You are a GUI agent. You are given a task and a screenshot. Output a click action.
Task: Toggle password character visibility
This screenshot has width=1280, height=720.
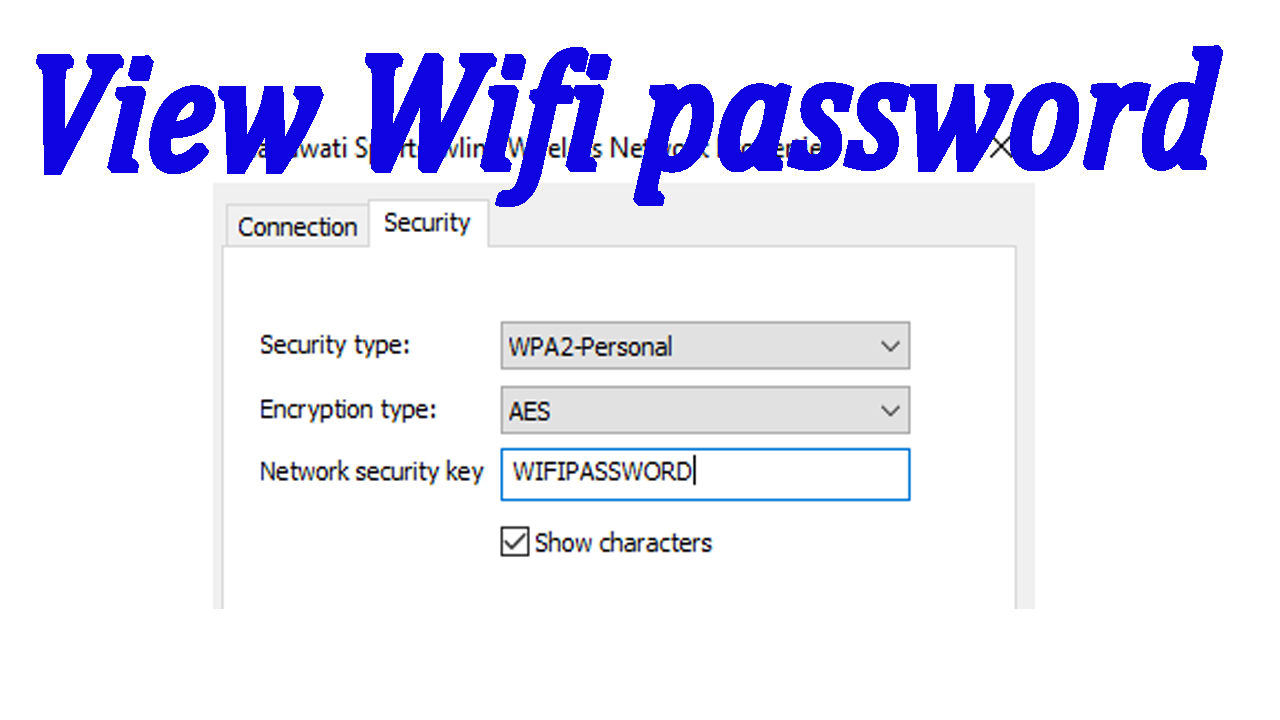point(514,541)
